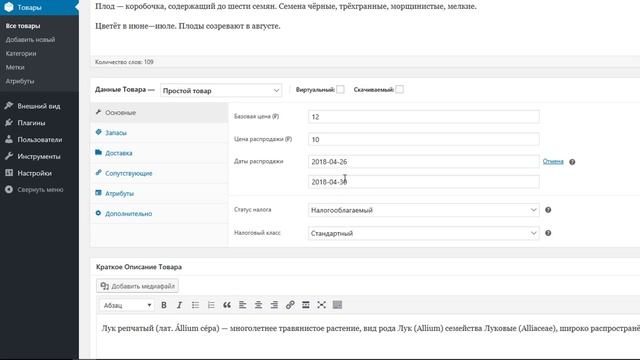Open Добавить новый product page
640x360 pixels.
click(30, 40)
